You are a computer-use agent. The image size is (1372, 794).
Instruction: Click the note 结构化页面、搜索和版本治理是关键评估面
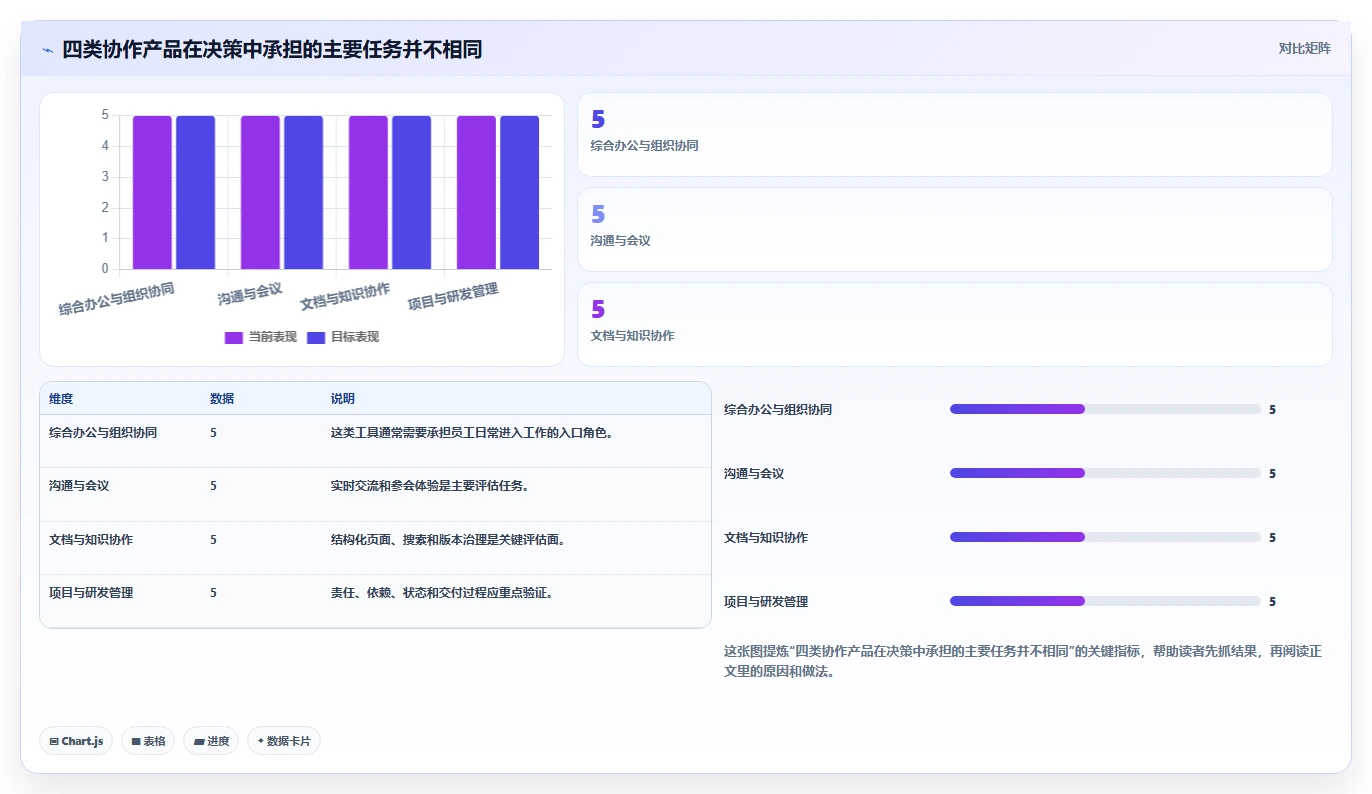pos(448,540)
